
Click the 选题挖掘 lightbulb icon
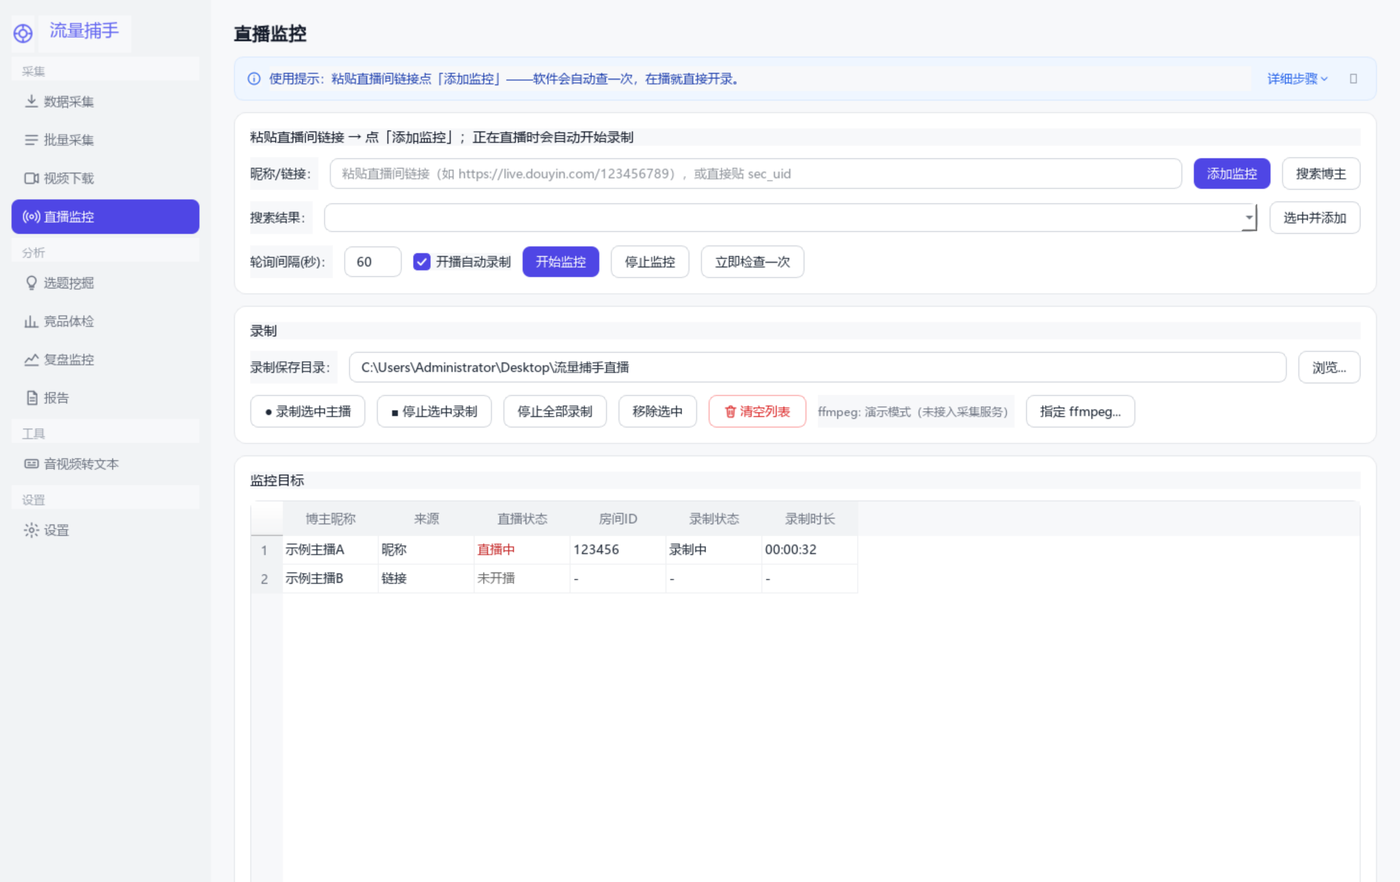[31, 283]
